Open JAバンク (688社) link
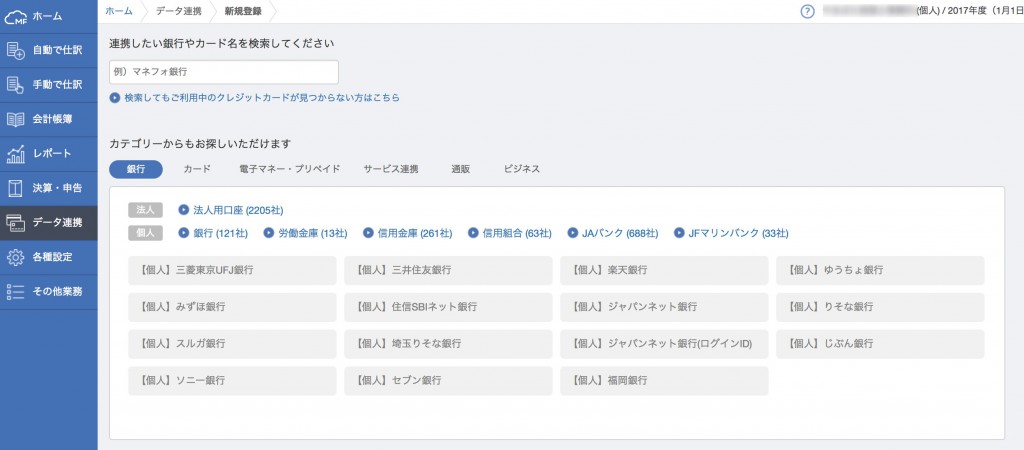Viewport: 1024px width, 450px height. click(620, 233)
